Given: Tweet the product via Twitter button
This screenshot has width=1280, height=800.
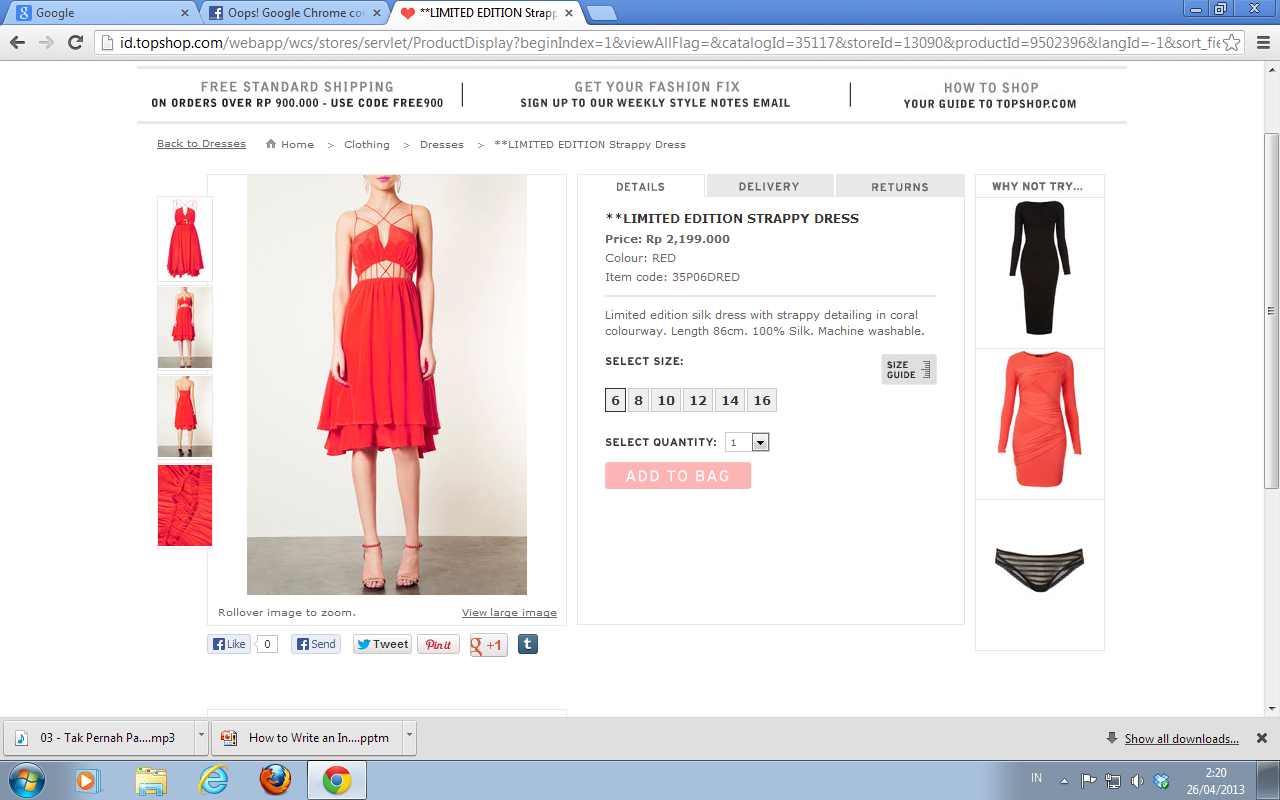Looking at the screenshot, I should pyautogui.click(x=382, y=644).
